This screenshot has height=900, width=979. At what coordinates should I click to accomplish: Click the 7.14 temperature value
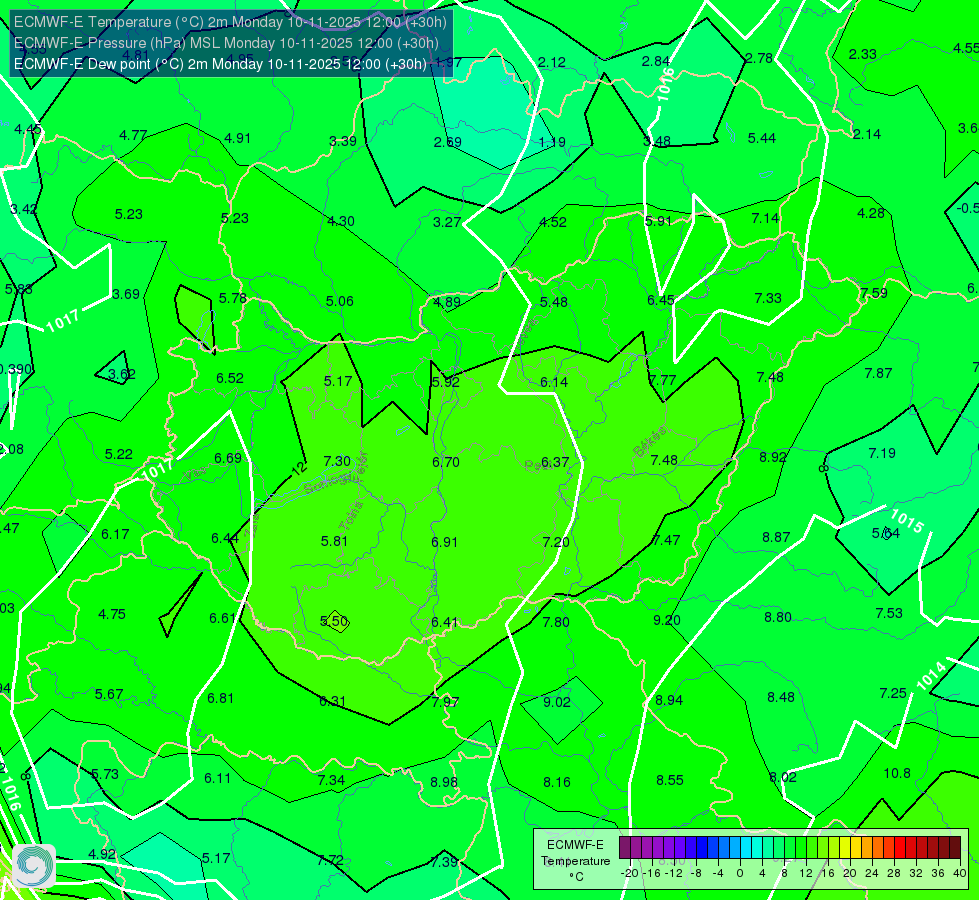click(765, 219)
